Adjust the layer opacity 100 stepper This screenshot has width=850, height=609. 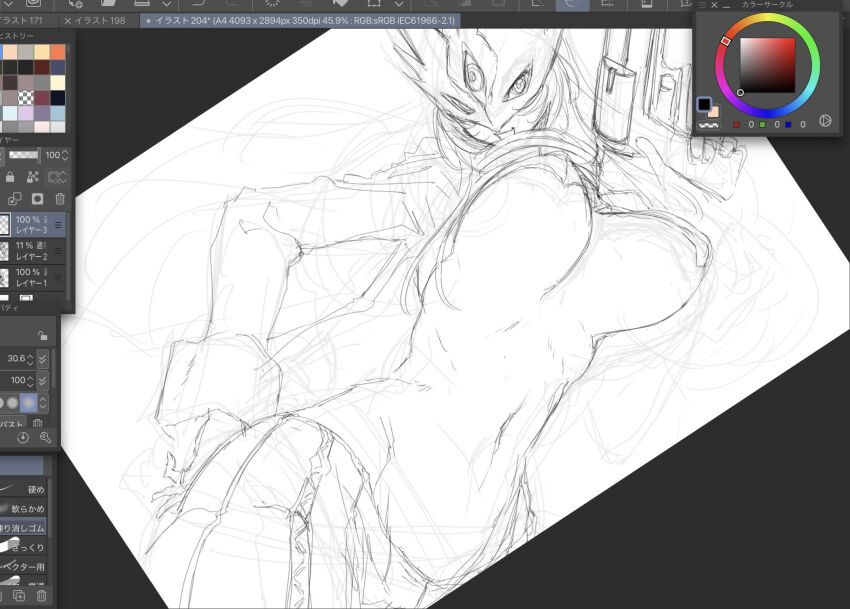coord(65,155)
